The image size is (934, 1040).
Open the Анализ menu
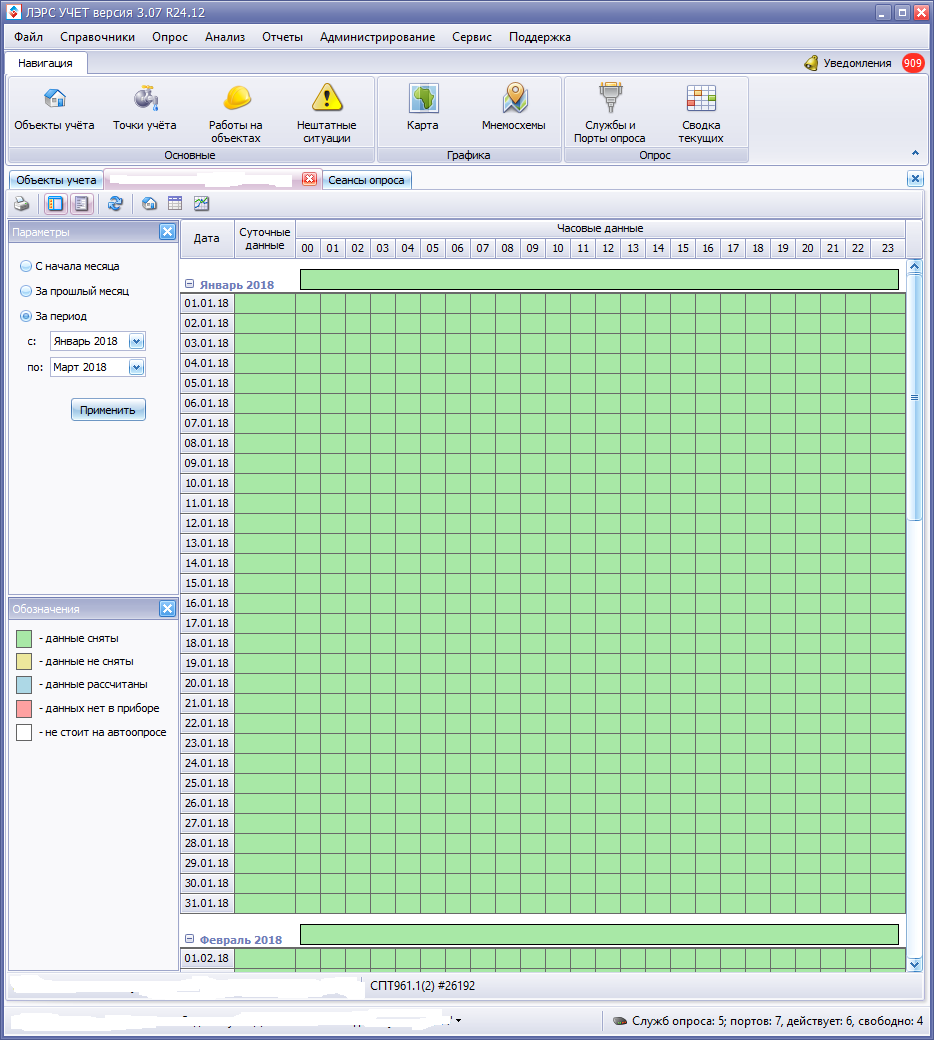(225, 37)
